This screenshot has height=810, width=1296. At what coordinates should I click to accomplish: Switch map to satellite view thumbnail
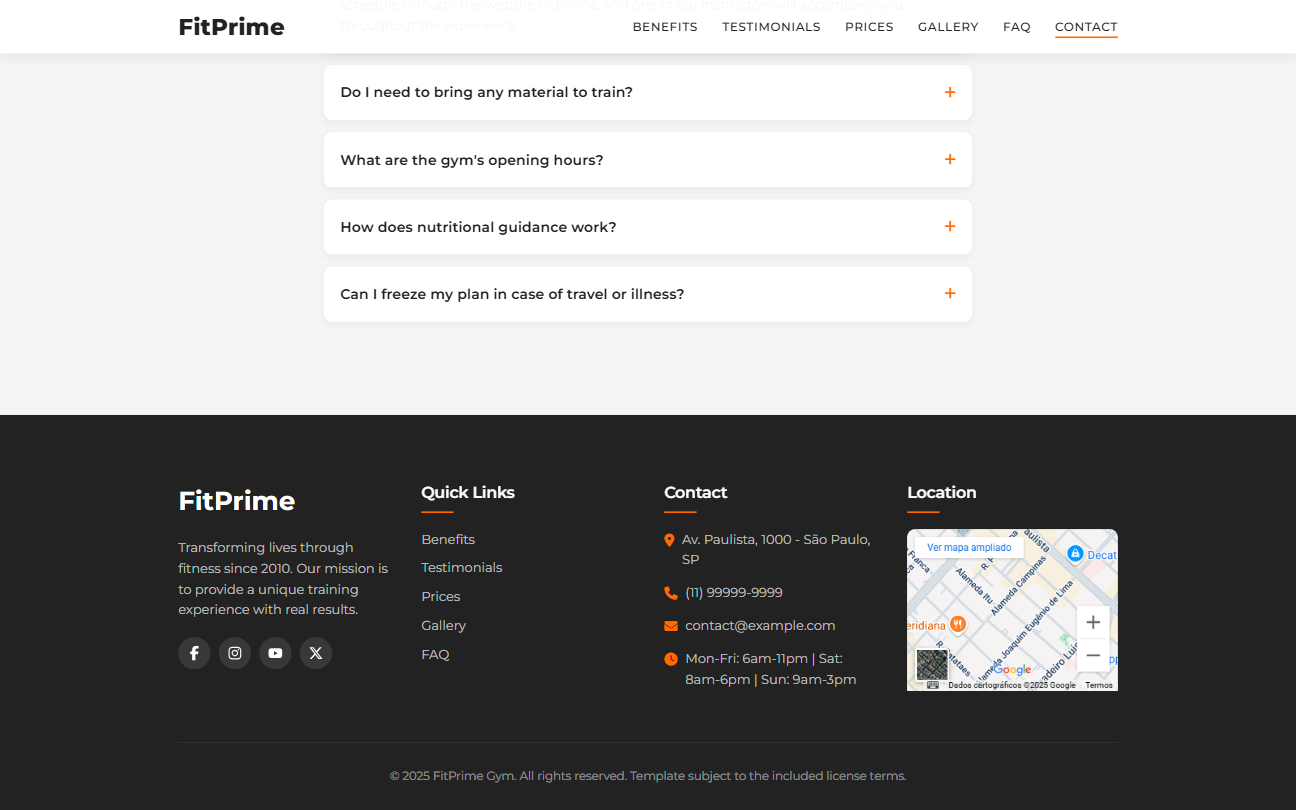pyautogui.click(x=932, y=665)
